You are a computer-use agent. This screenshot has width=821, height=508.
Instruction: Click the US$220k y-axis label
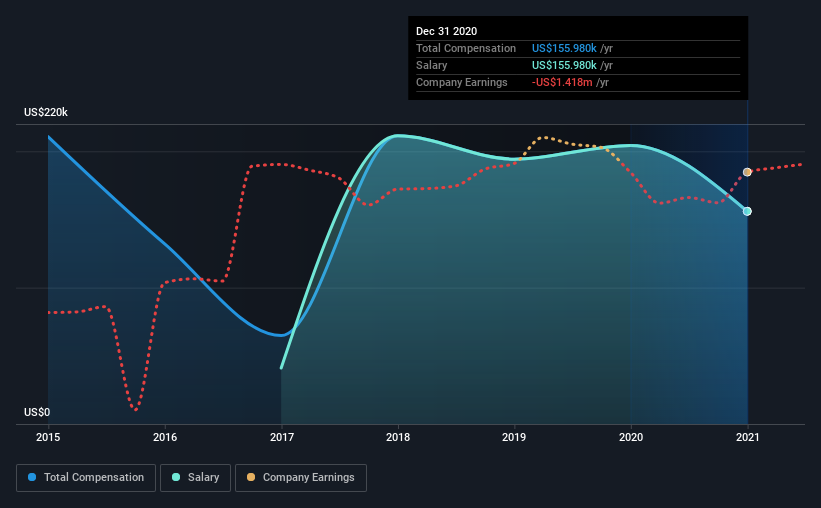(x=46, y=113)
